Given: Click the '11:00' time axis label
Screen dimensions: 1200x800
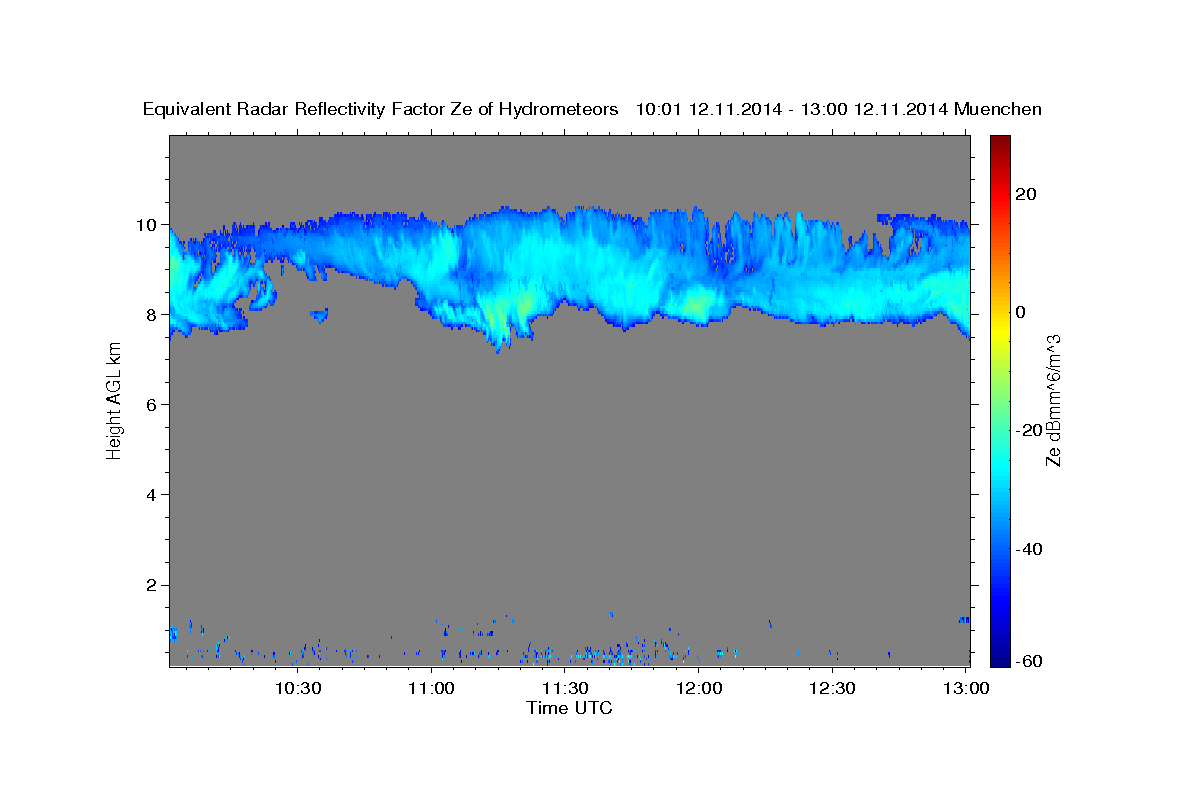Looking at the screenshot, I should pos(431,688).
